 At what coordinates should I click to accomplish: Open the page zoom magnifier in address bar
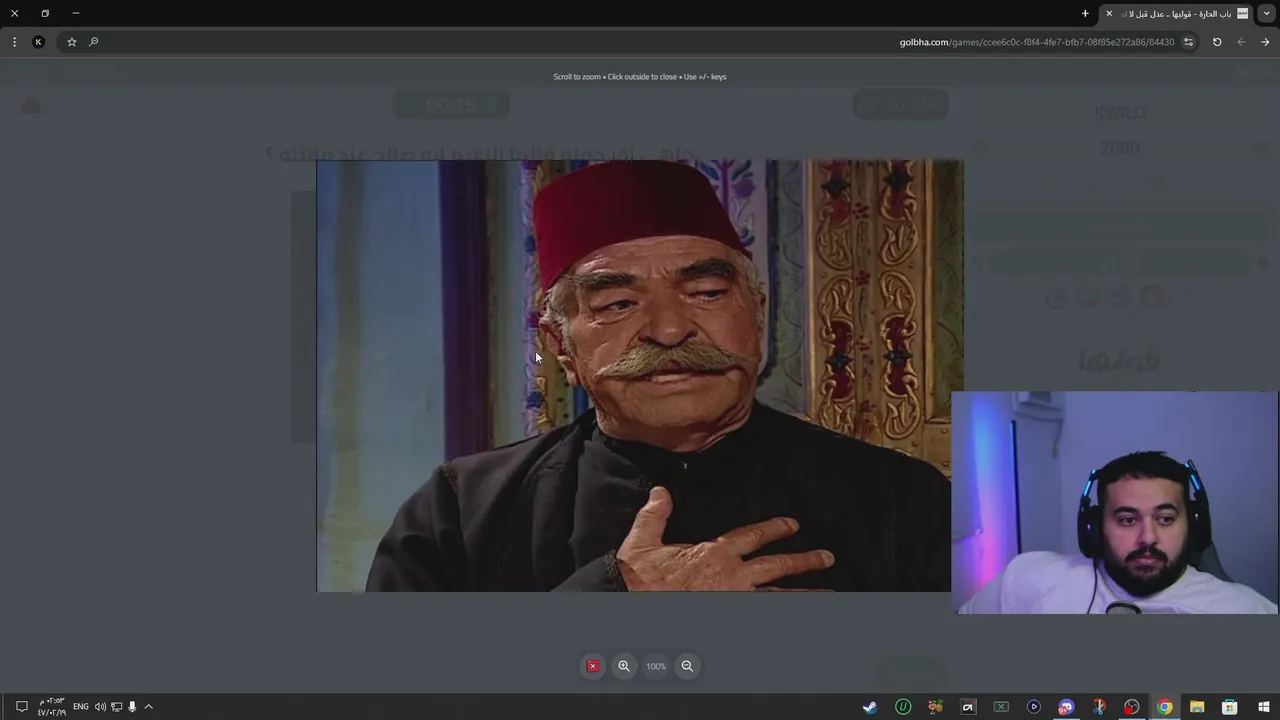[x=94, y=42]
